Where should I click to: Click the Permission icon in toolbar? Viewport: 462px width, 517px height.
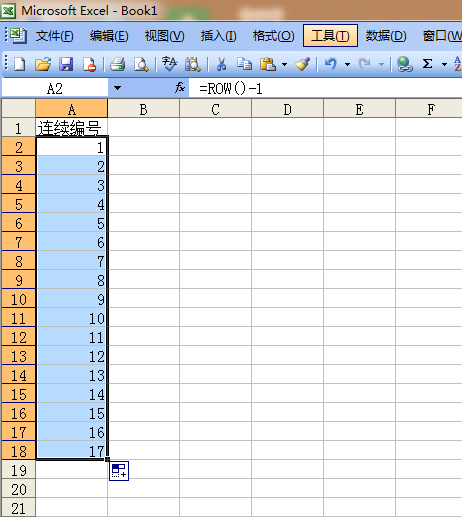click(x=89, y=64)
